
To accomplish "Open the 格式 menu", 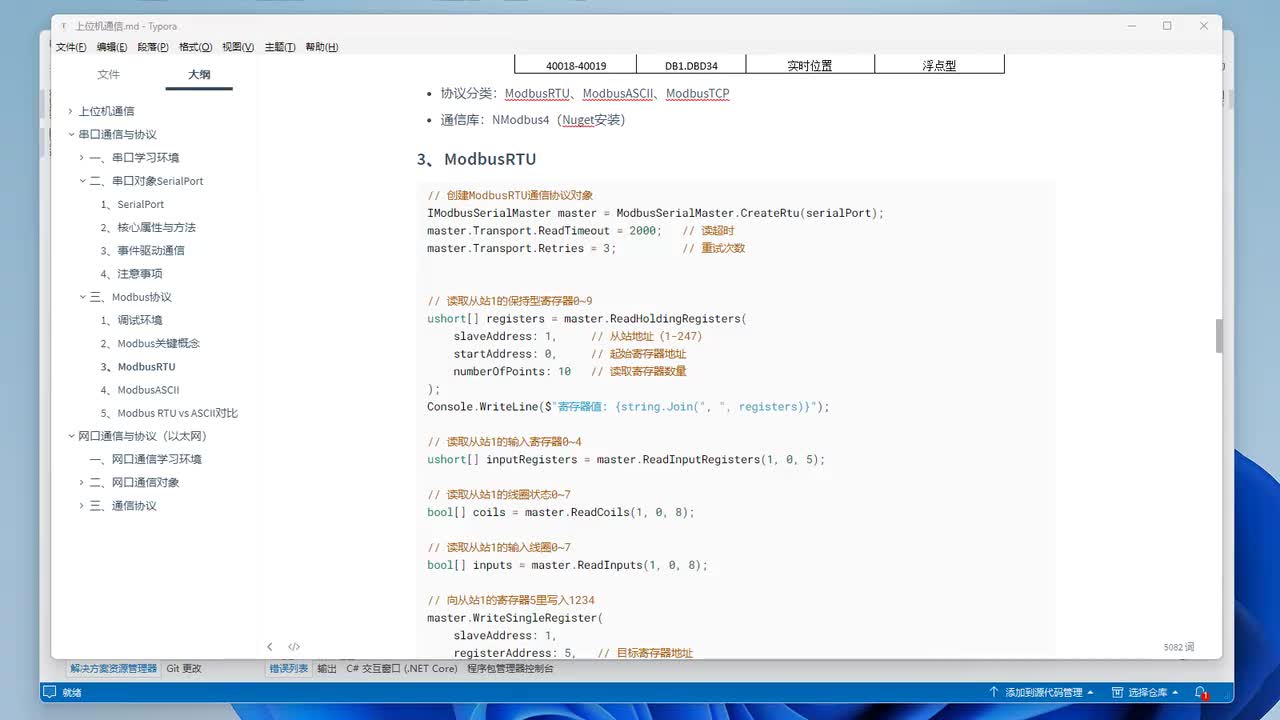I will click(x=195, y=47).
